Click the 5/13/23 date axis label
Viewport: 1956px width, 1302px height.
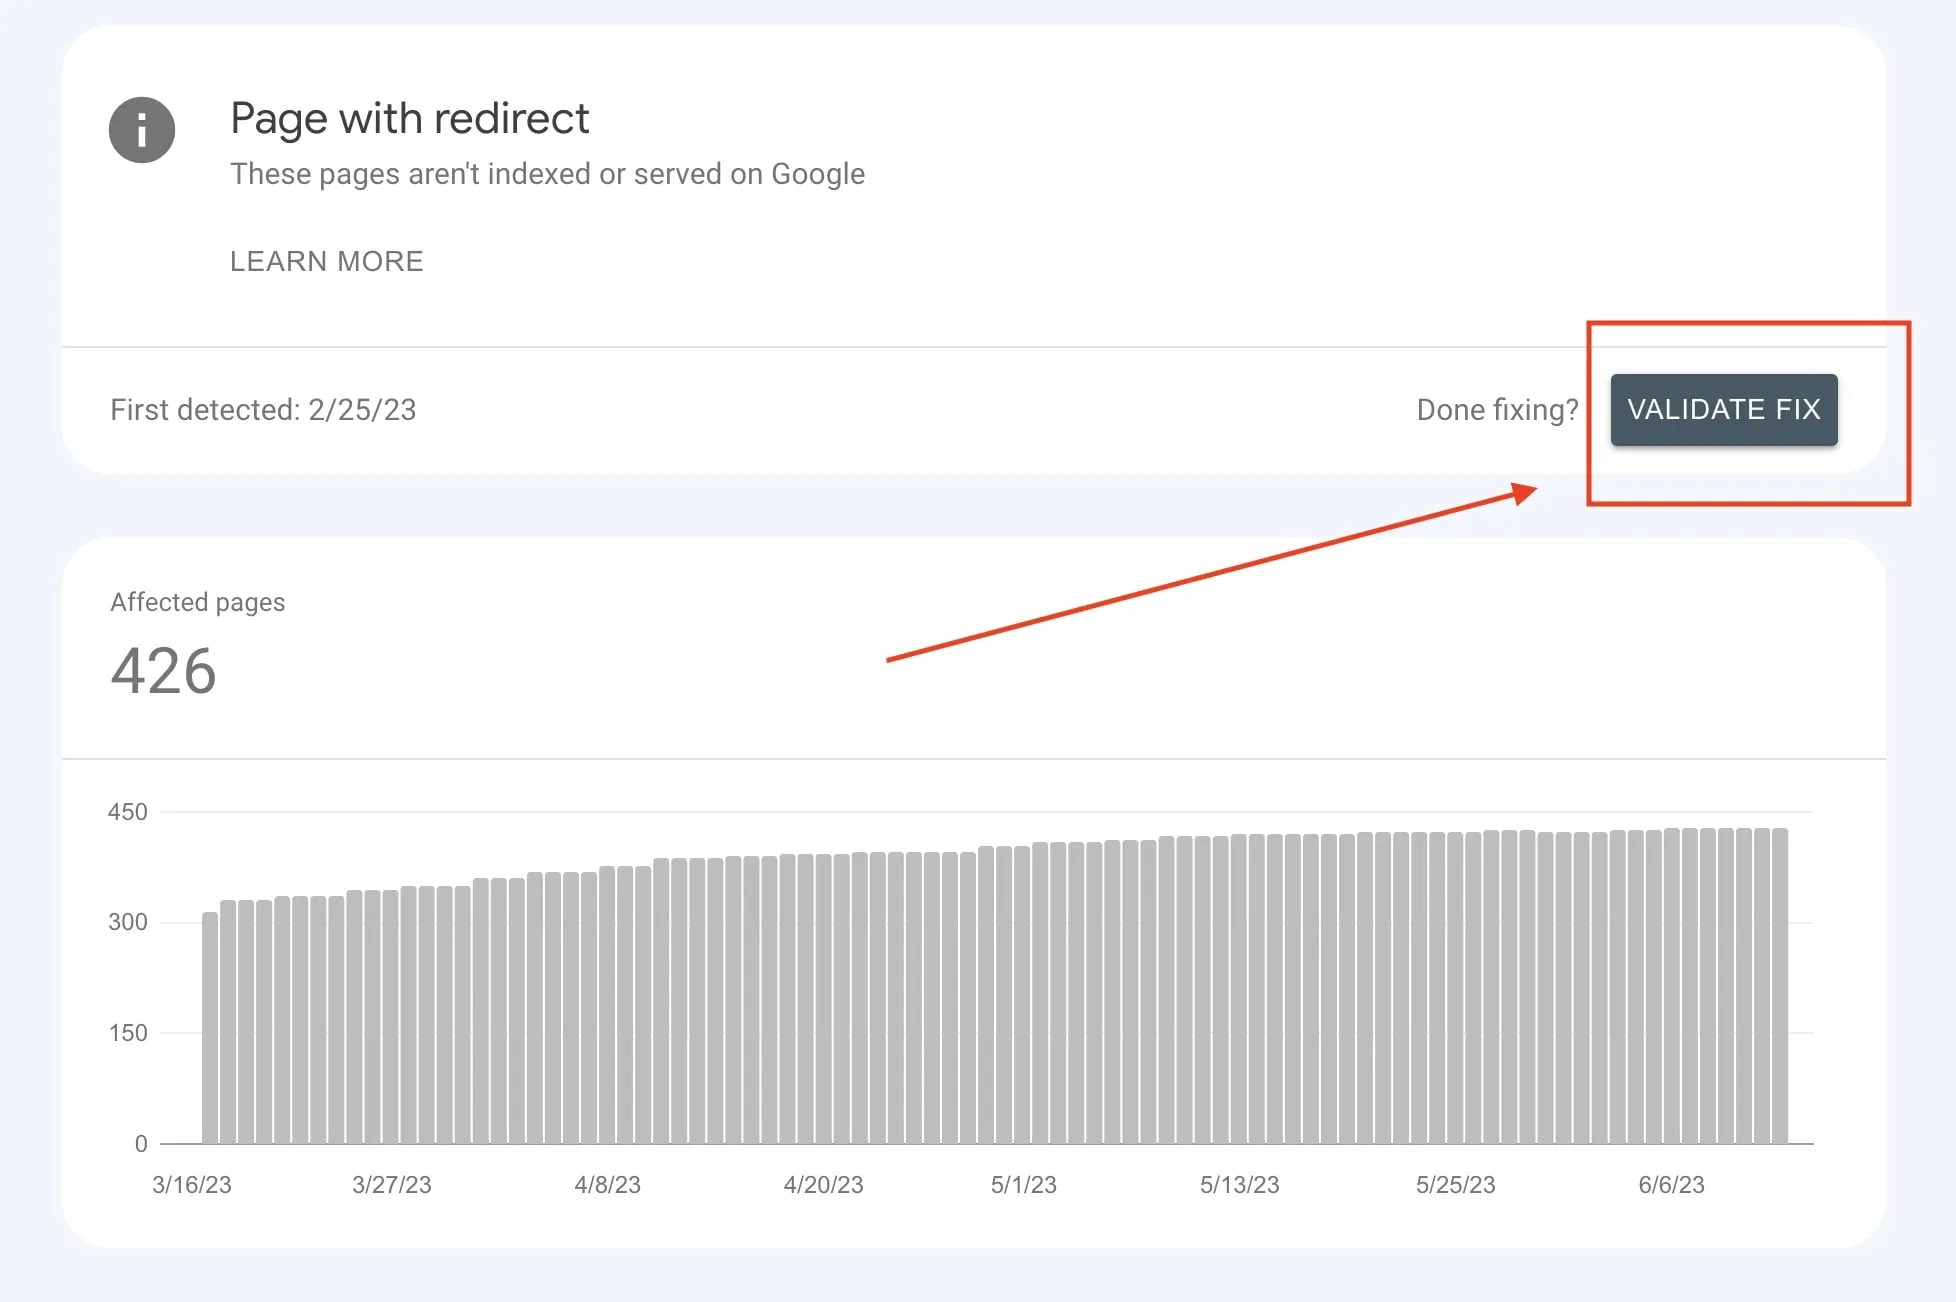(x=1239, y=1185)
